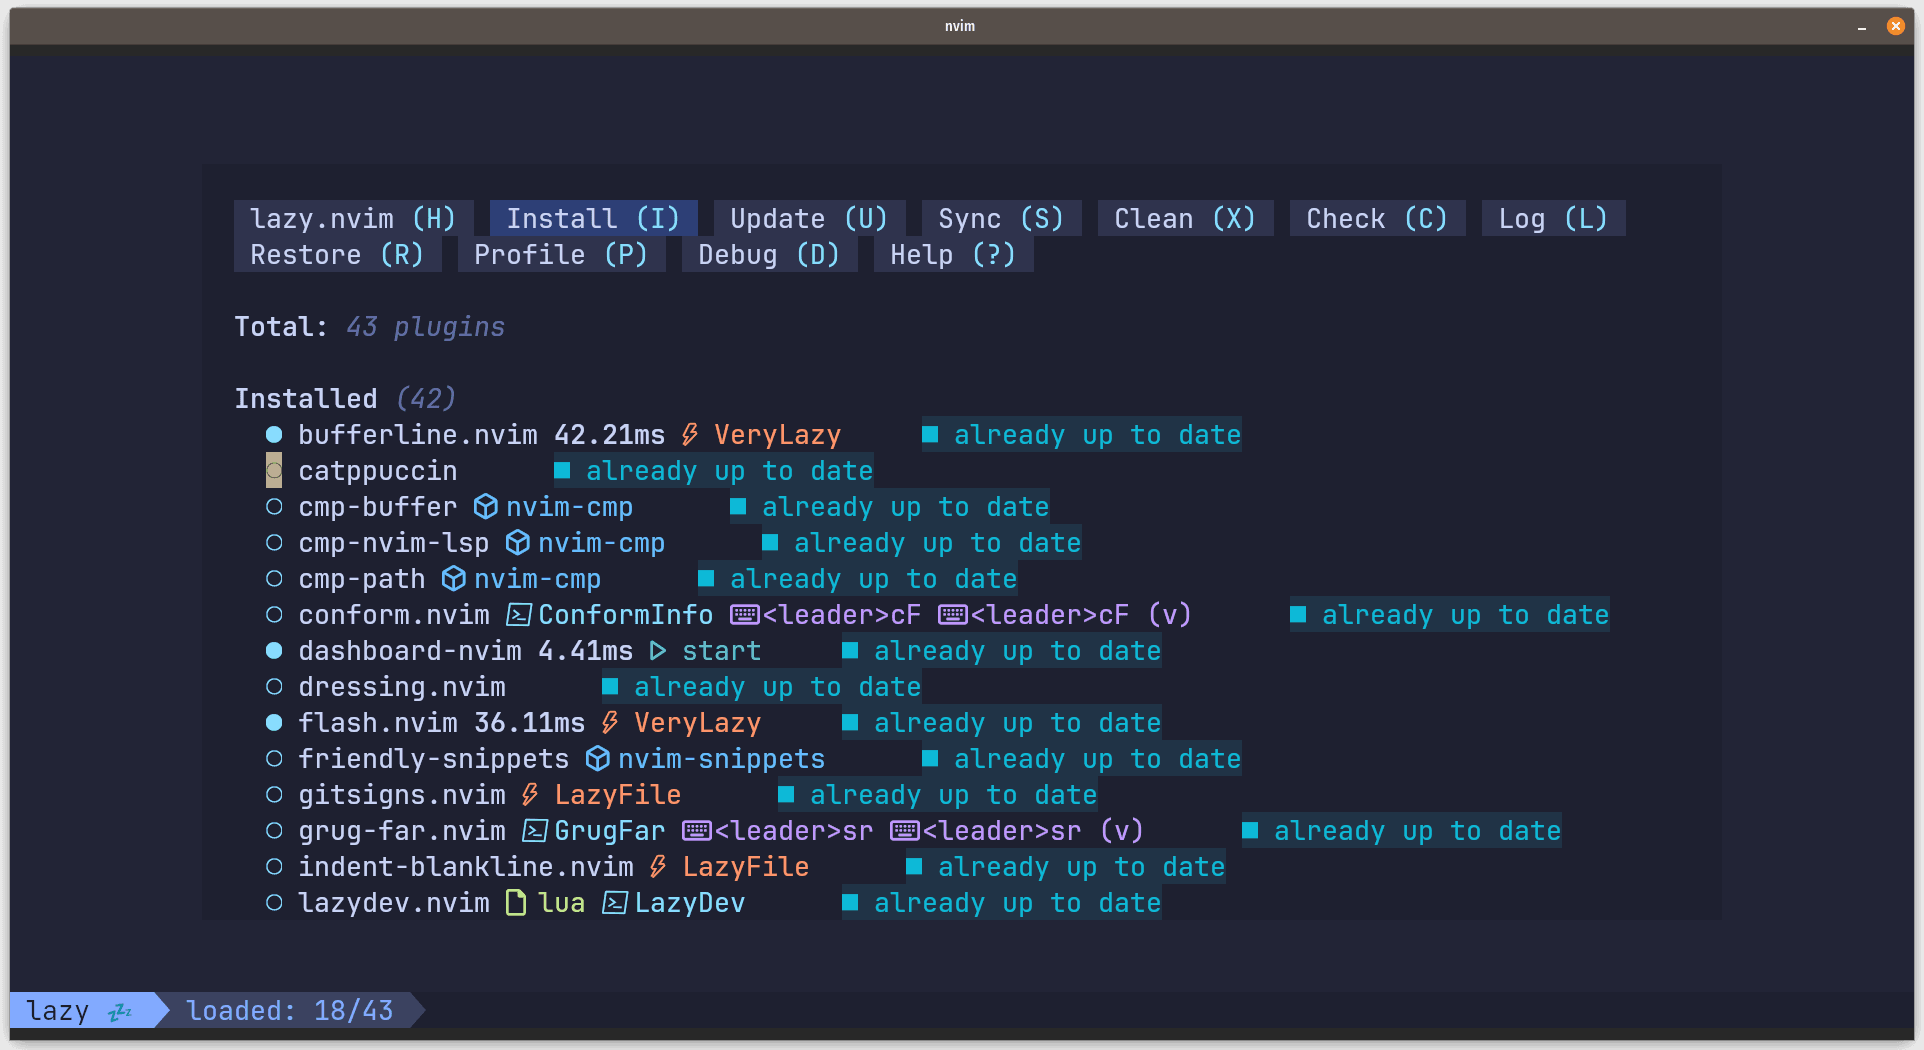Click the package icon on cmp-nvim-lsp row
This screenshot has width=1924, height=1050.
[517, 543]
